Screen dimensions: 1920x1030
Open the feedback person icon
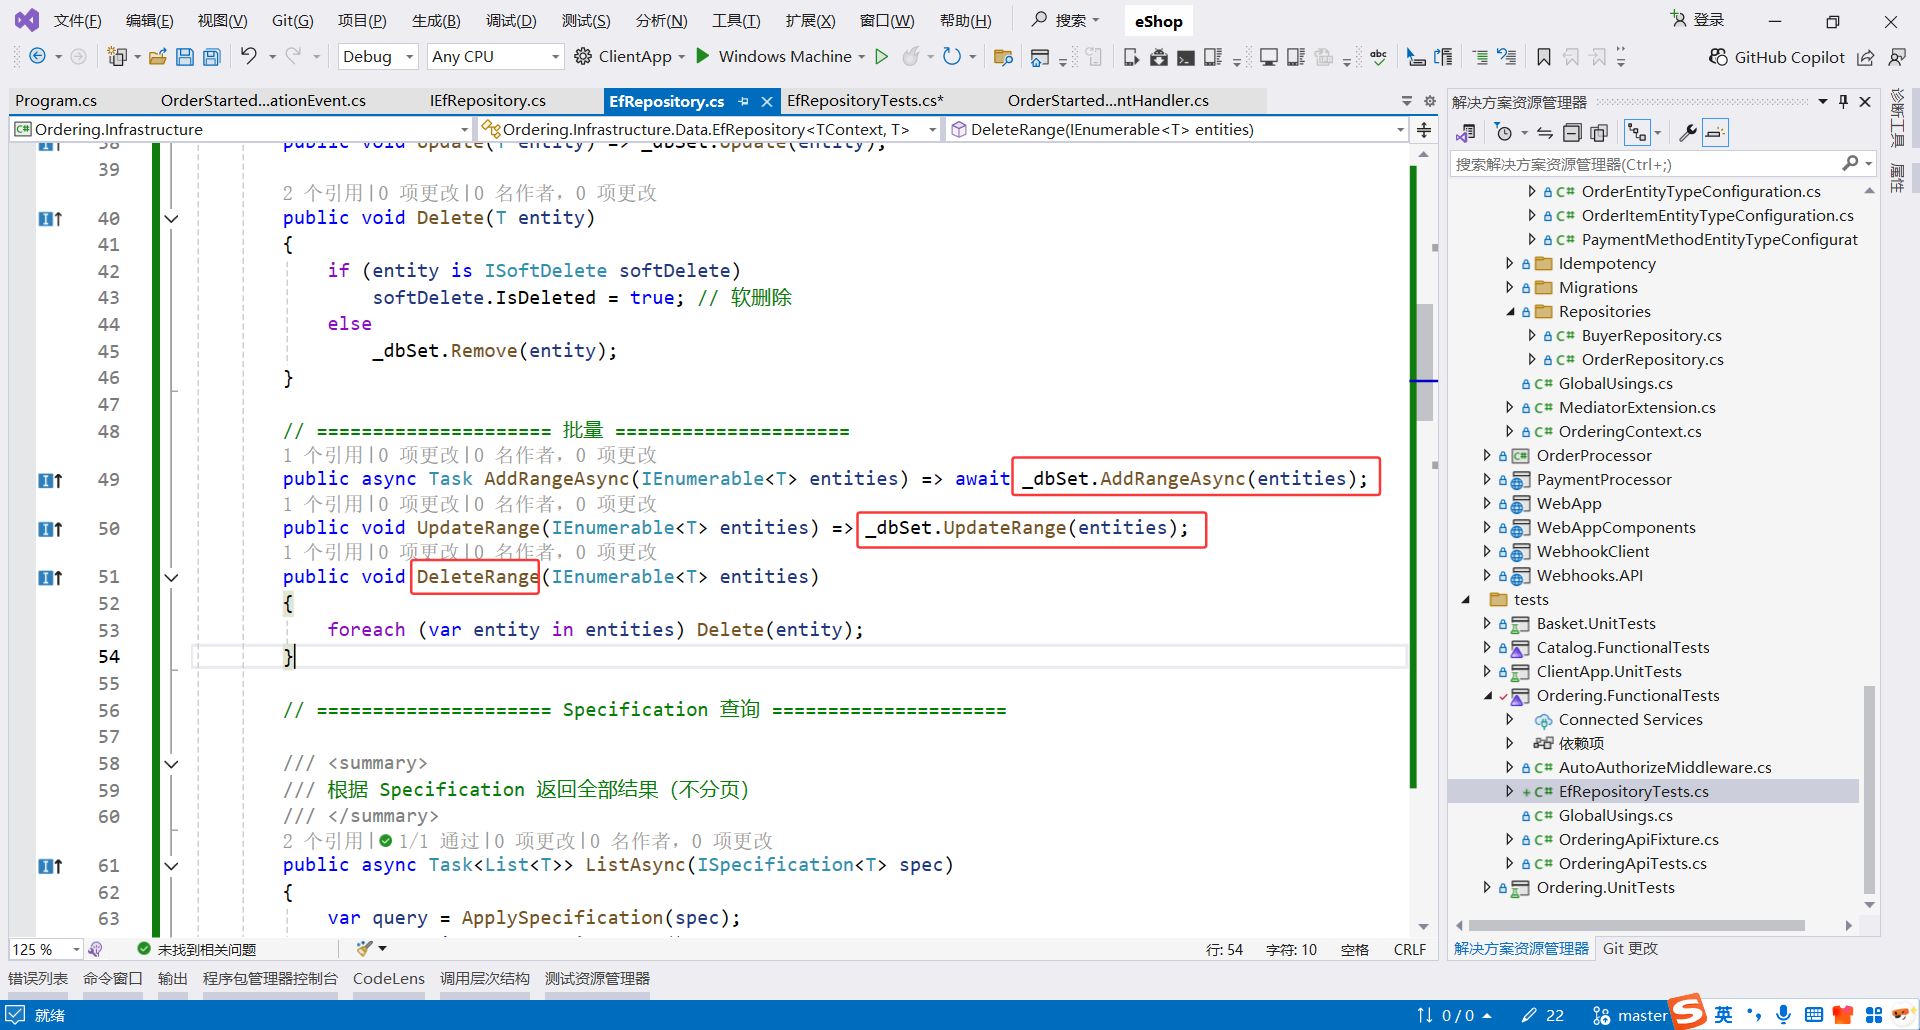click(1897, 57)
